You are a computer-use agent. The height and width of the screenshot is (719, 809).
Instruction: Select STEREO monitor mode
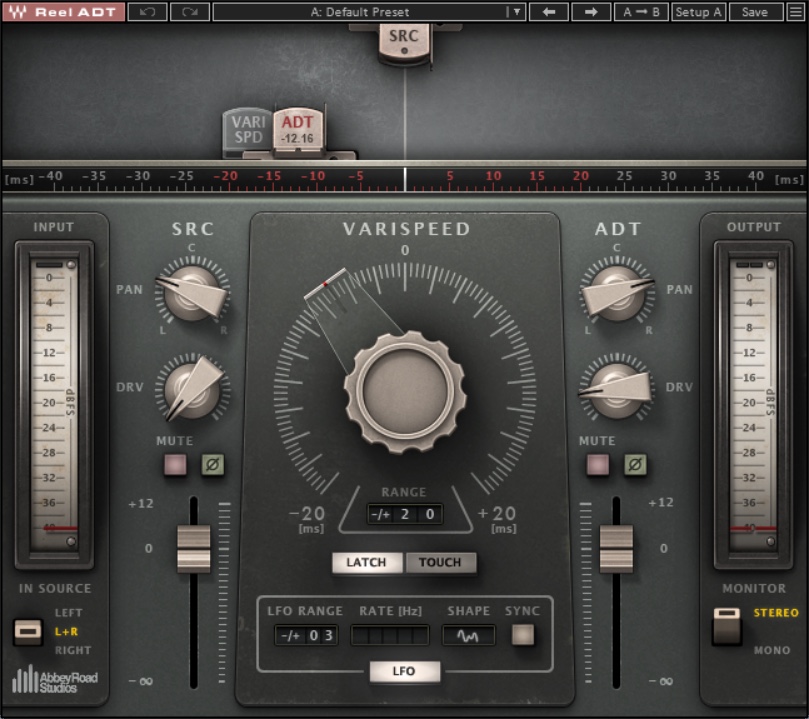[776, 613]
